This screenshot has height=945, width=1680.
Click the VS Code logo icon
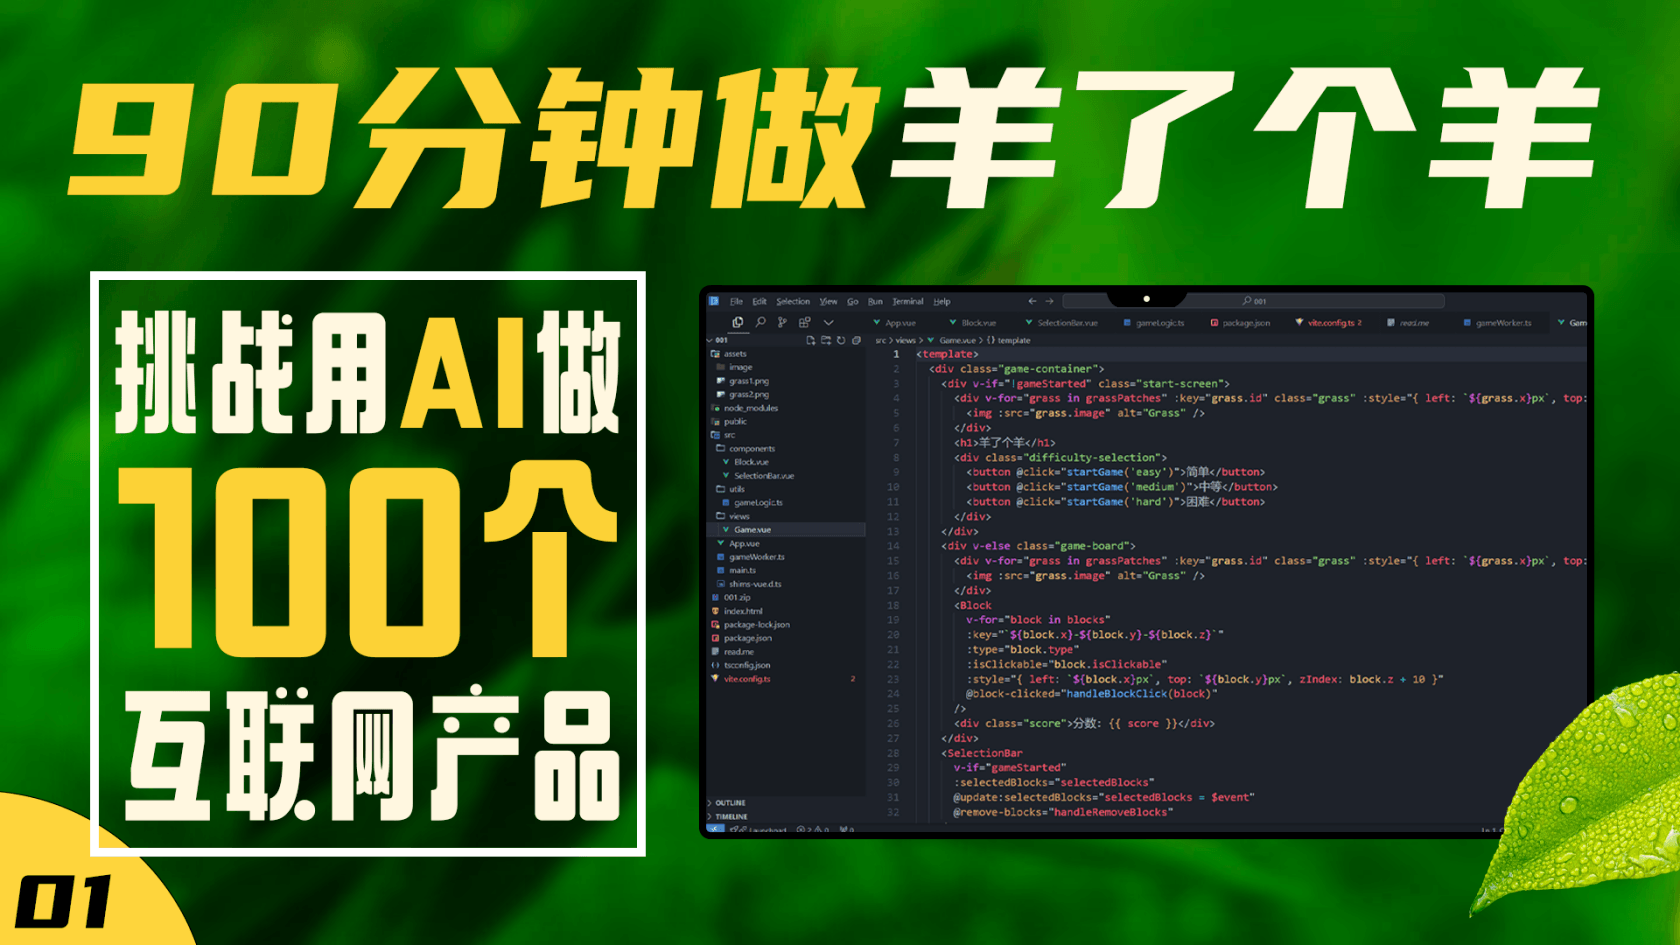pyautogui.click(x=714, y=301)
